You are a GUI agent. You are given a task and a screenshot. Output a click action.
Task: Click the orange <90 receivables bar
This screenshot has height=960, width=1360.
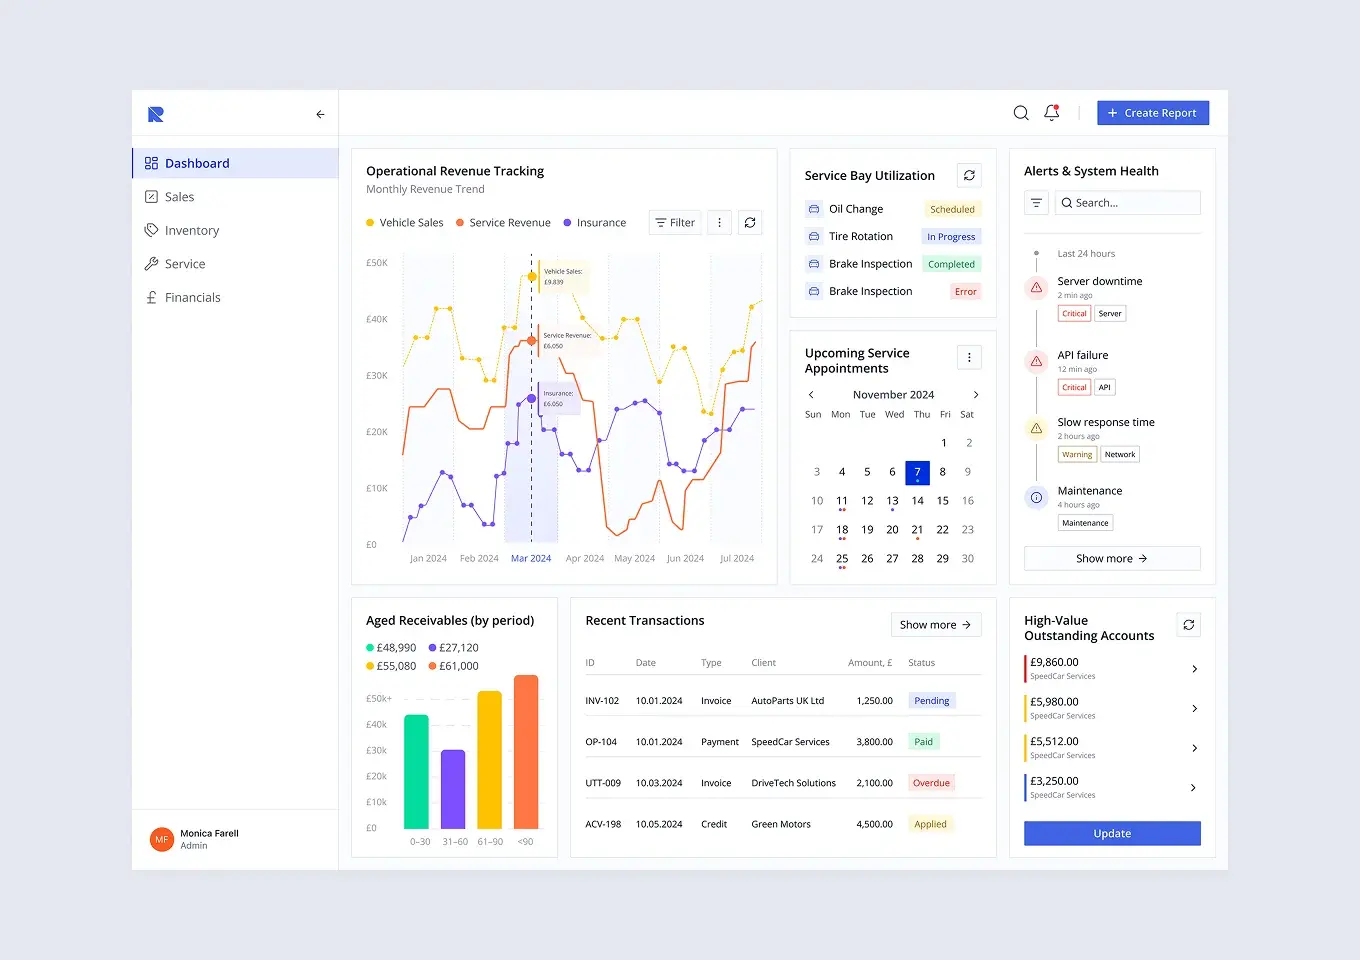(526, 752)
